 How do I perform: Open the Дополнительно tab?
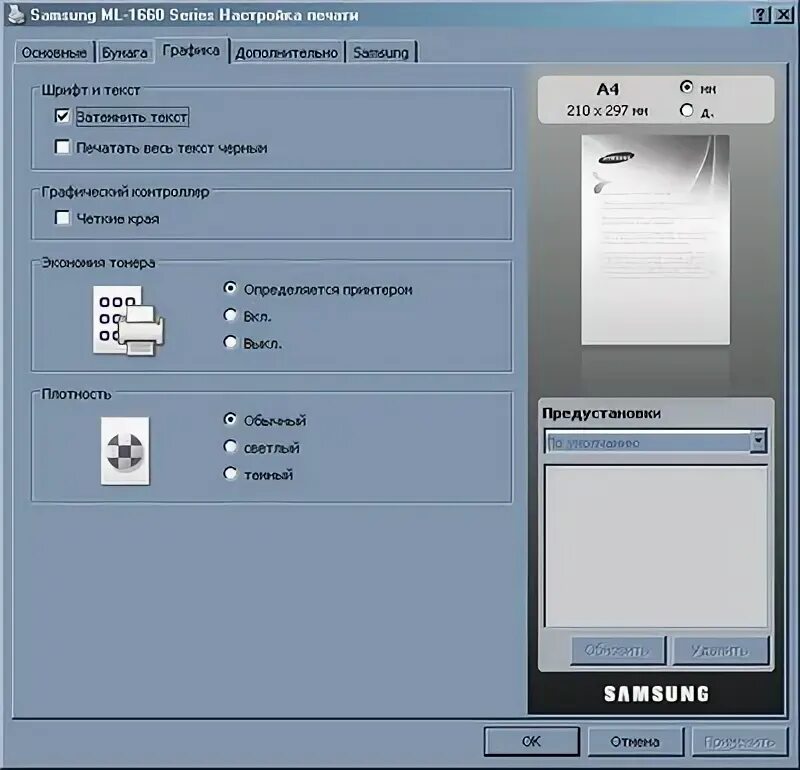point(286,52)
